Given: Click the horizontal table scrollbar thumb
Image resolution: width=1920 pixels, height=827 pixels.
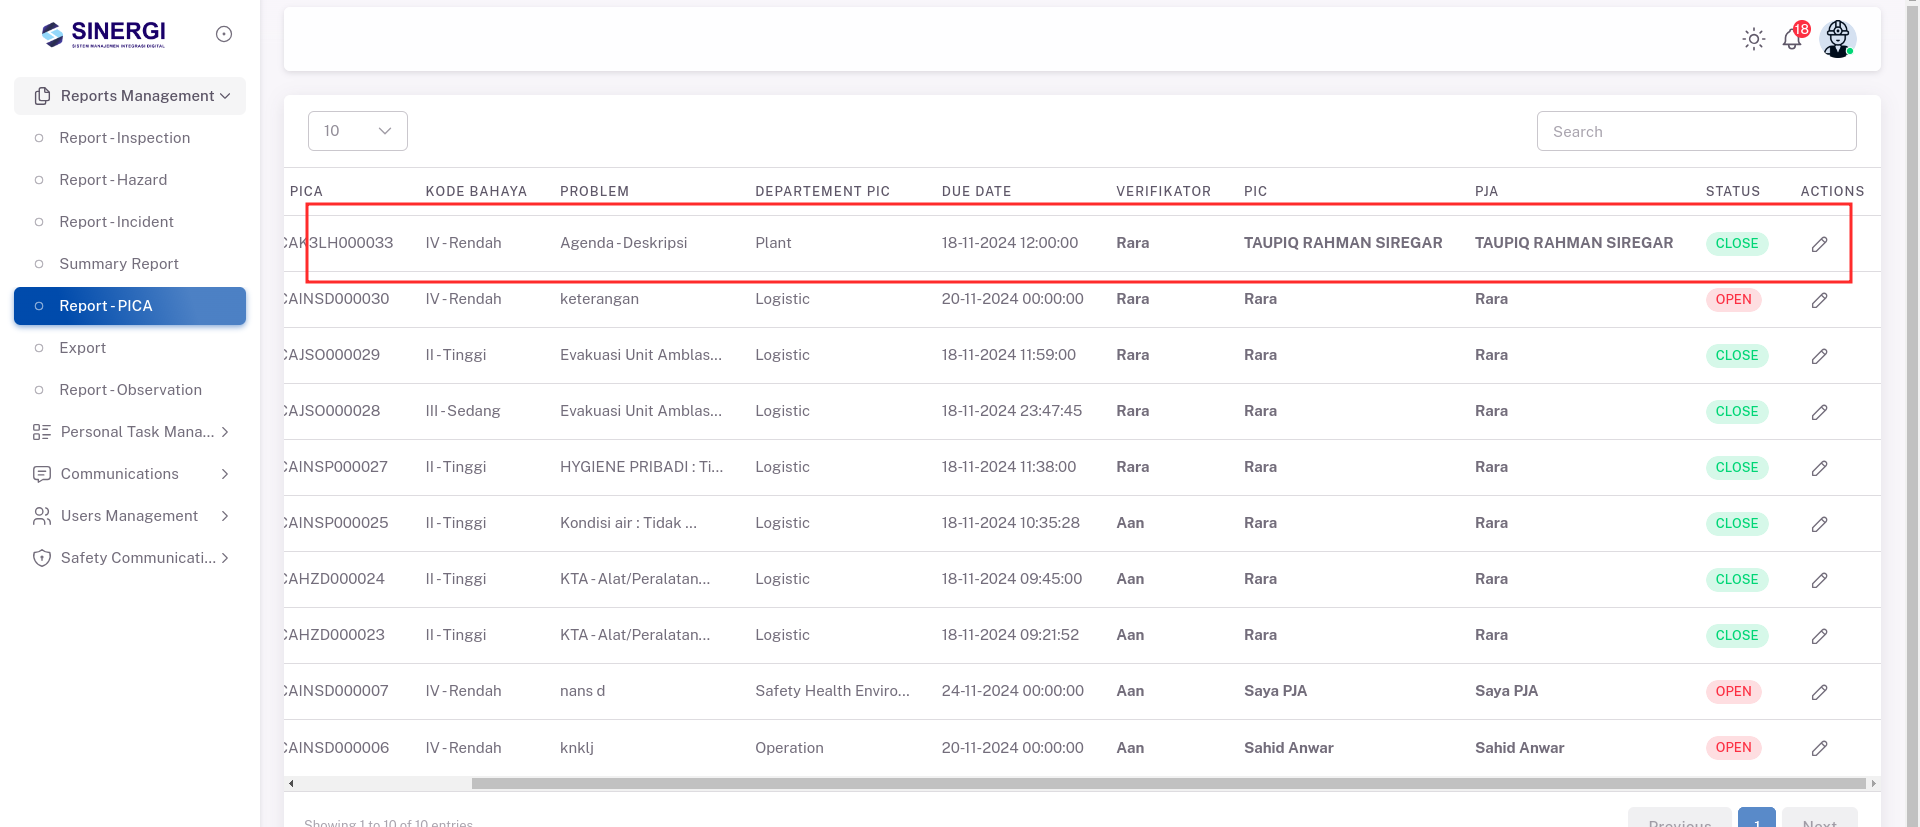Looking at the screenshot, I should pos(1168,783).
